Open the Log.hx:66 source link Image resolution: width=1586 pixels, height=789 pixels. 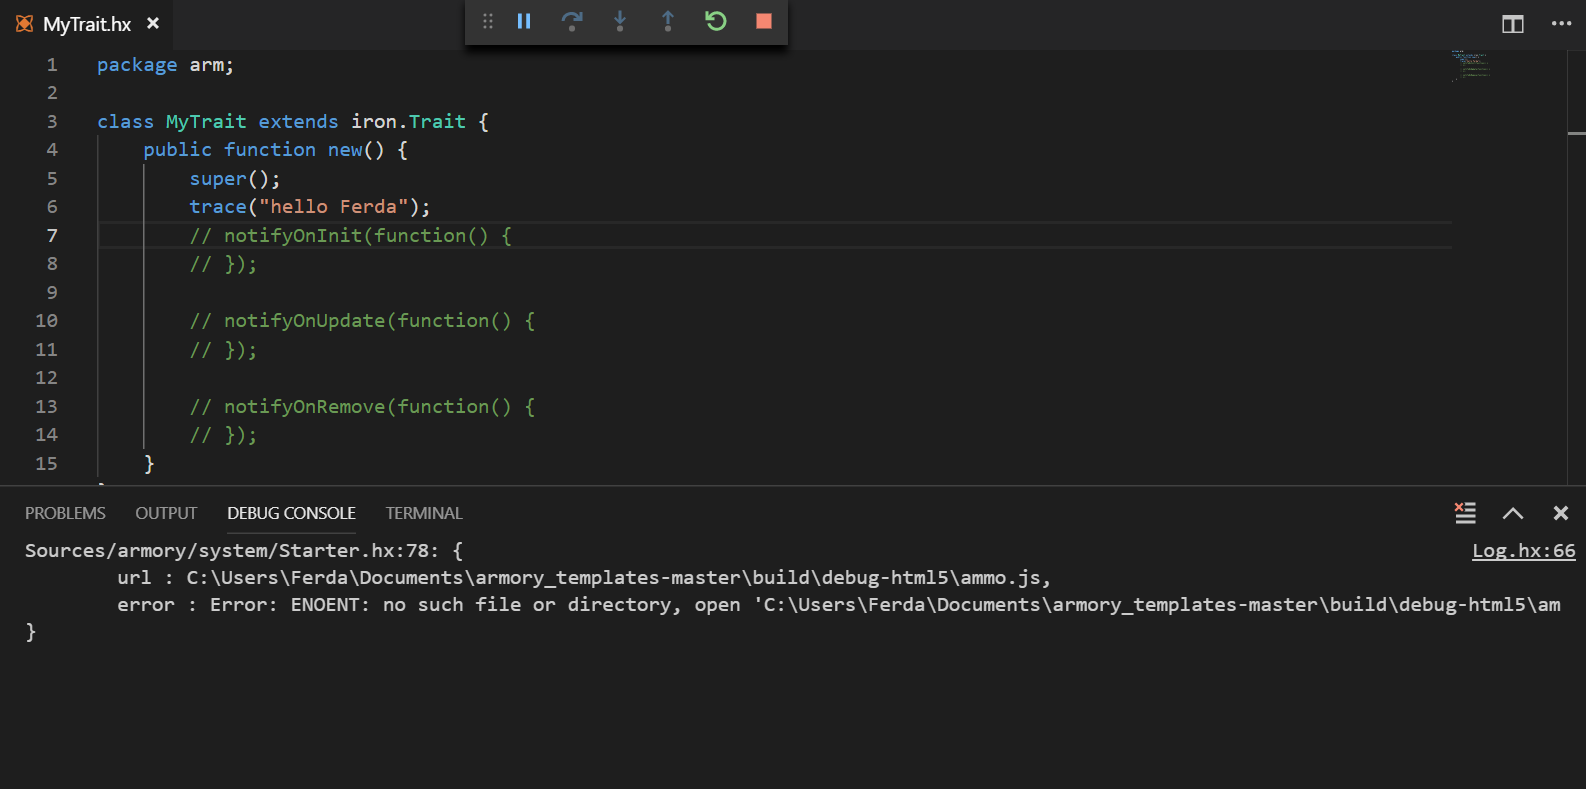point(1523,551)
